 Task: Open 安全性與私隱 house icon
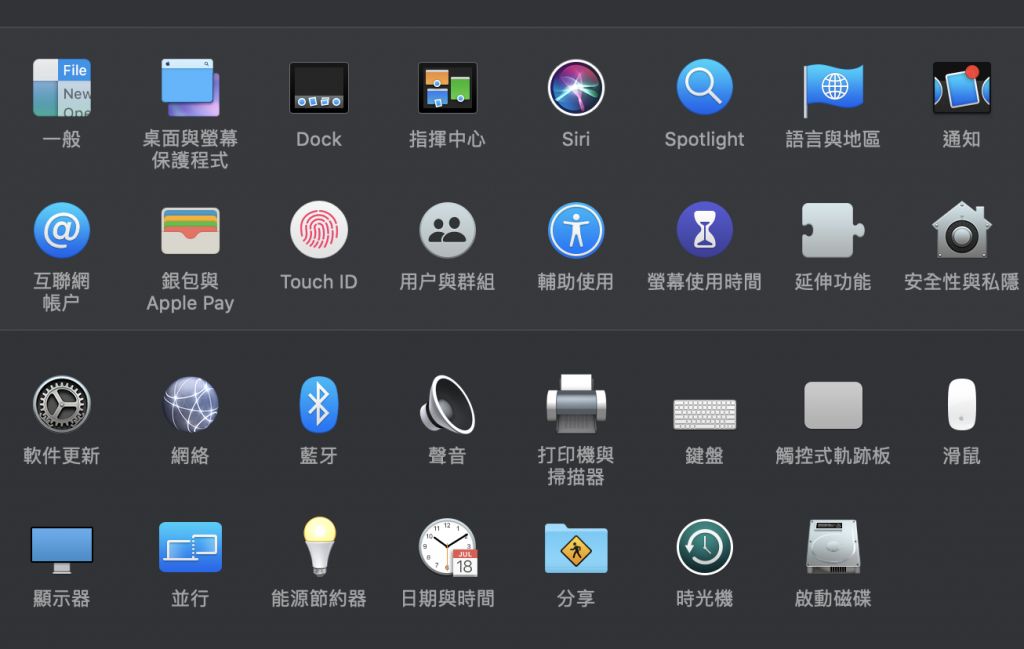pyautogui.click(x=962, y=230)
